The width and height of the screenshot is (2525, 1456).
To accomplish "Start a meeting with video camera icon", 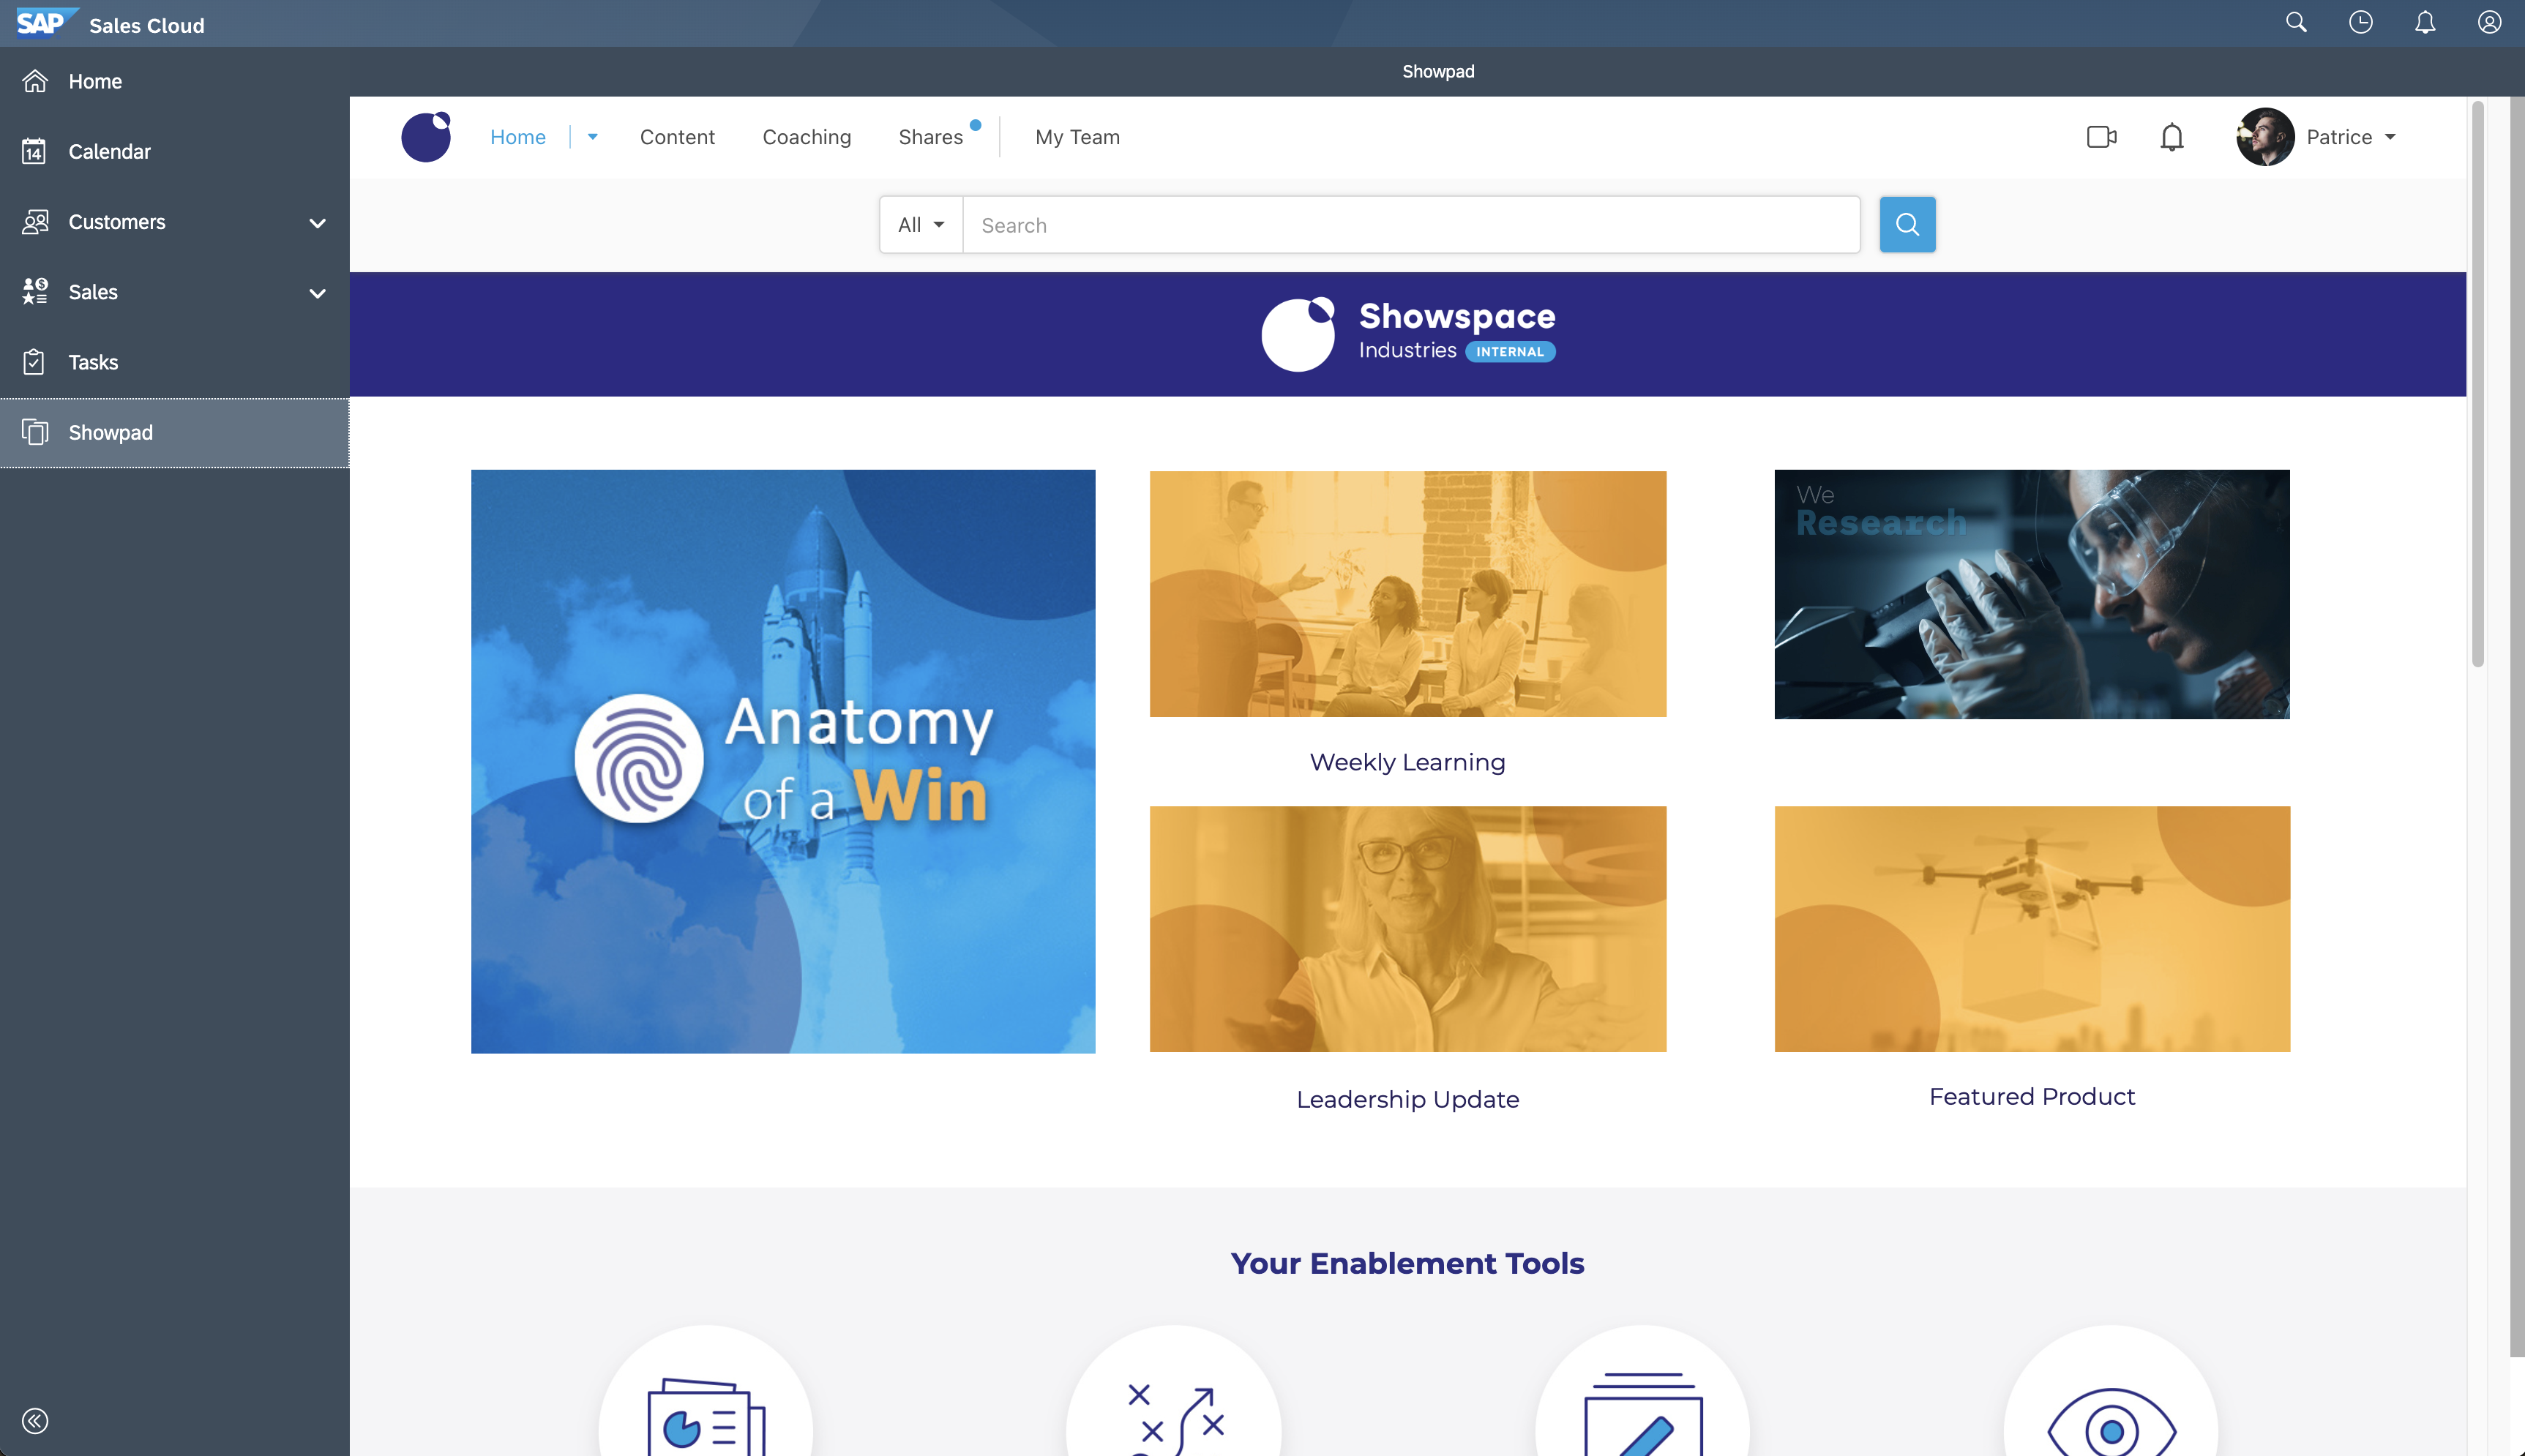I will click(2101, 137).
